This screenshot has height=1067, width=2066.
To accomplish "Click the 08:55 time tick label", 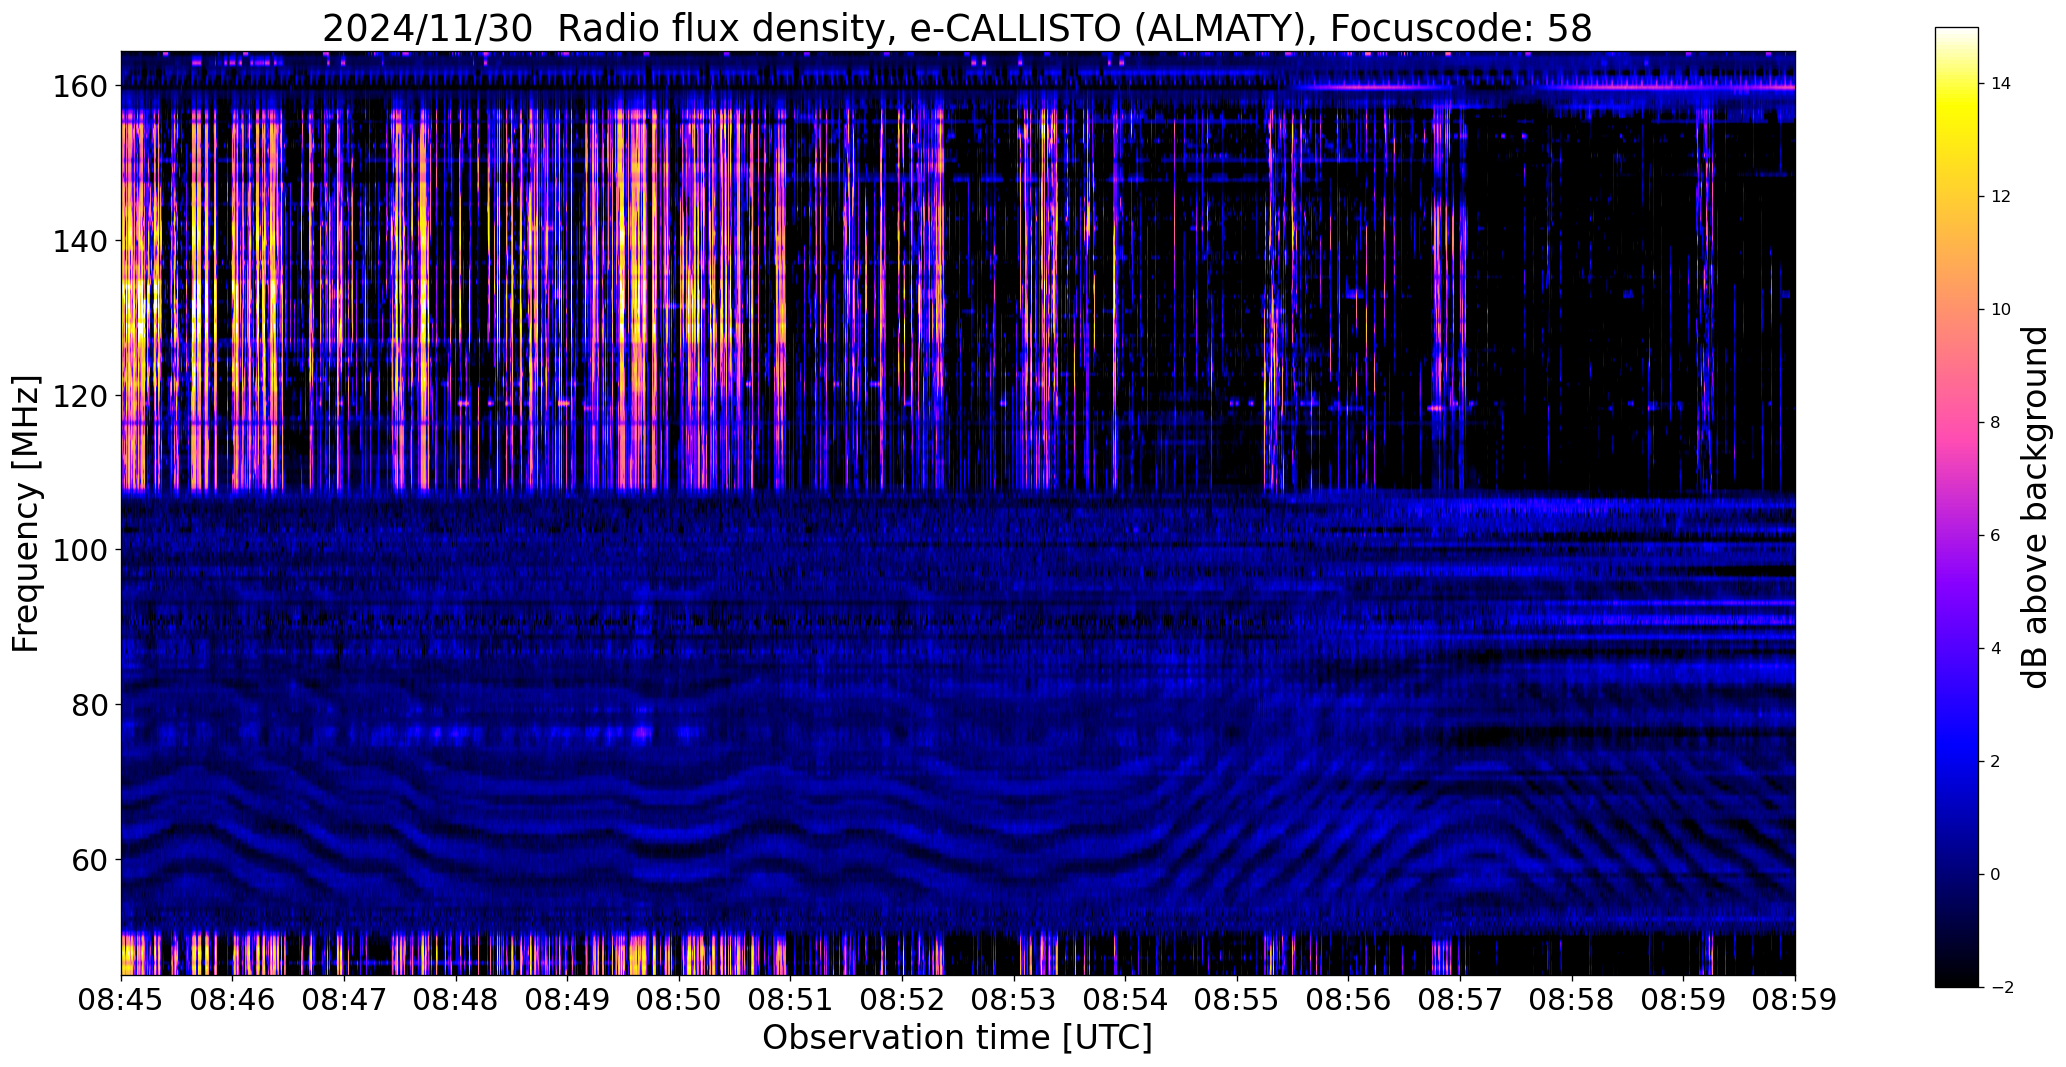I will click(1237, 1001).
